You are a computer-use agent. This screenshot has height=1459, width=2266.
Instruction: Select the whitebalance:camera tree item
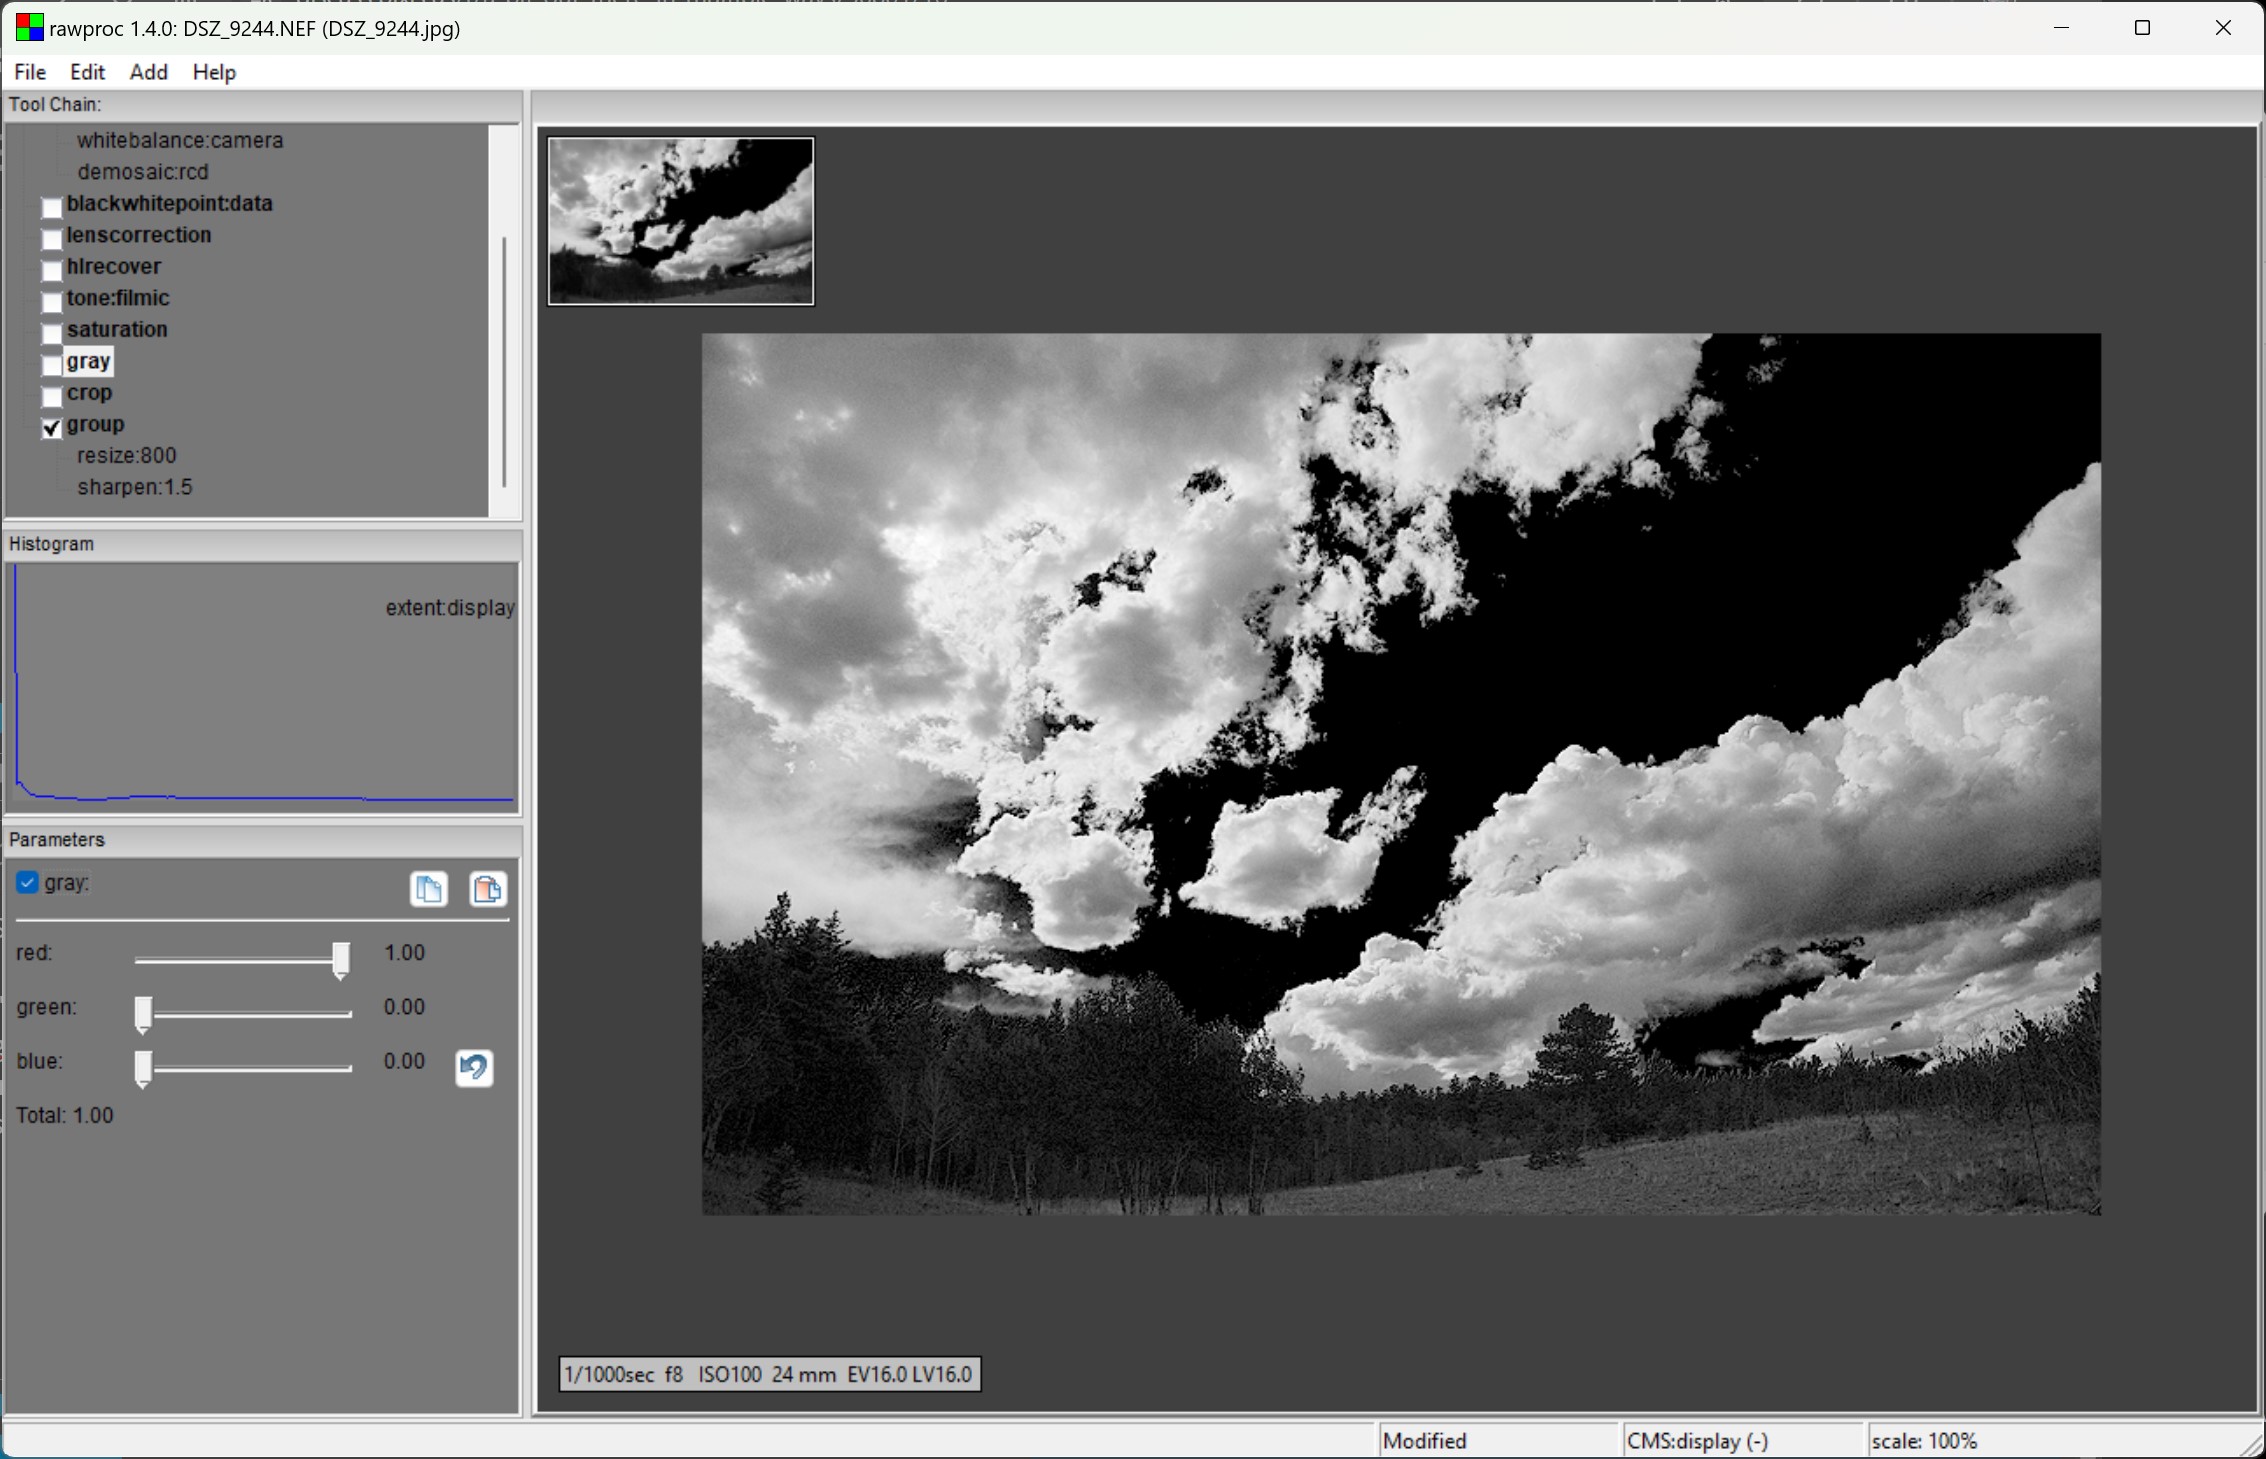180,141
